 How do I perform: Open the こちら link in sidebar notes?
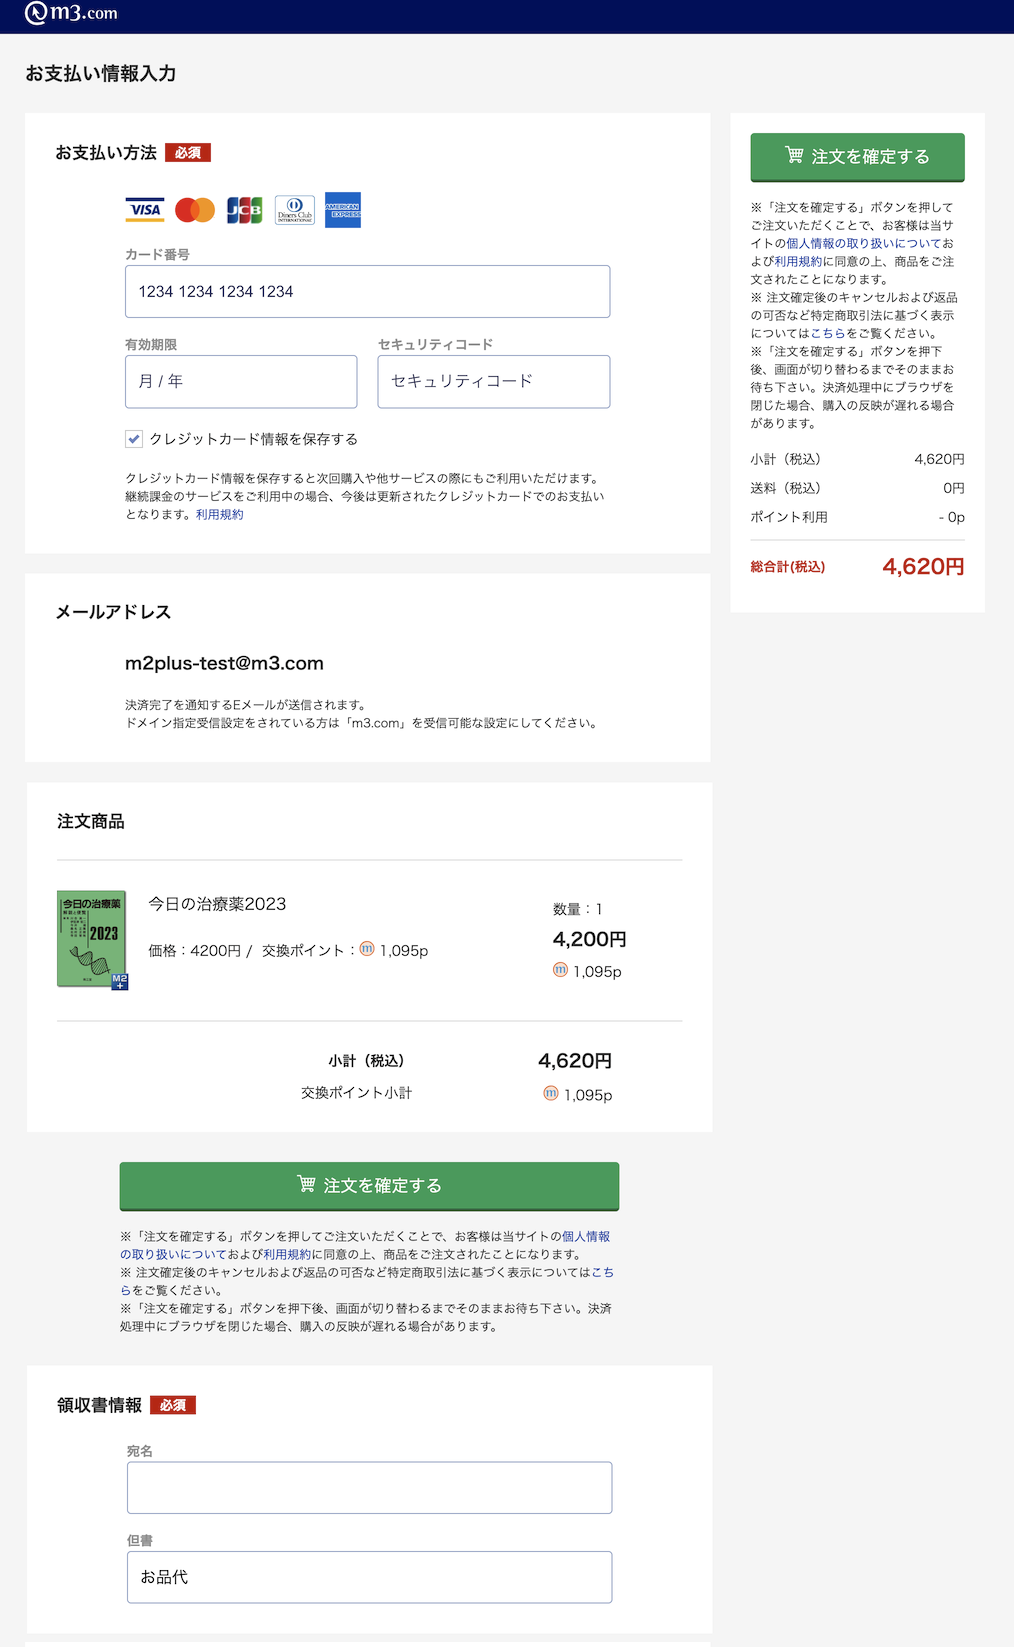click(x=827, y=333)
